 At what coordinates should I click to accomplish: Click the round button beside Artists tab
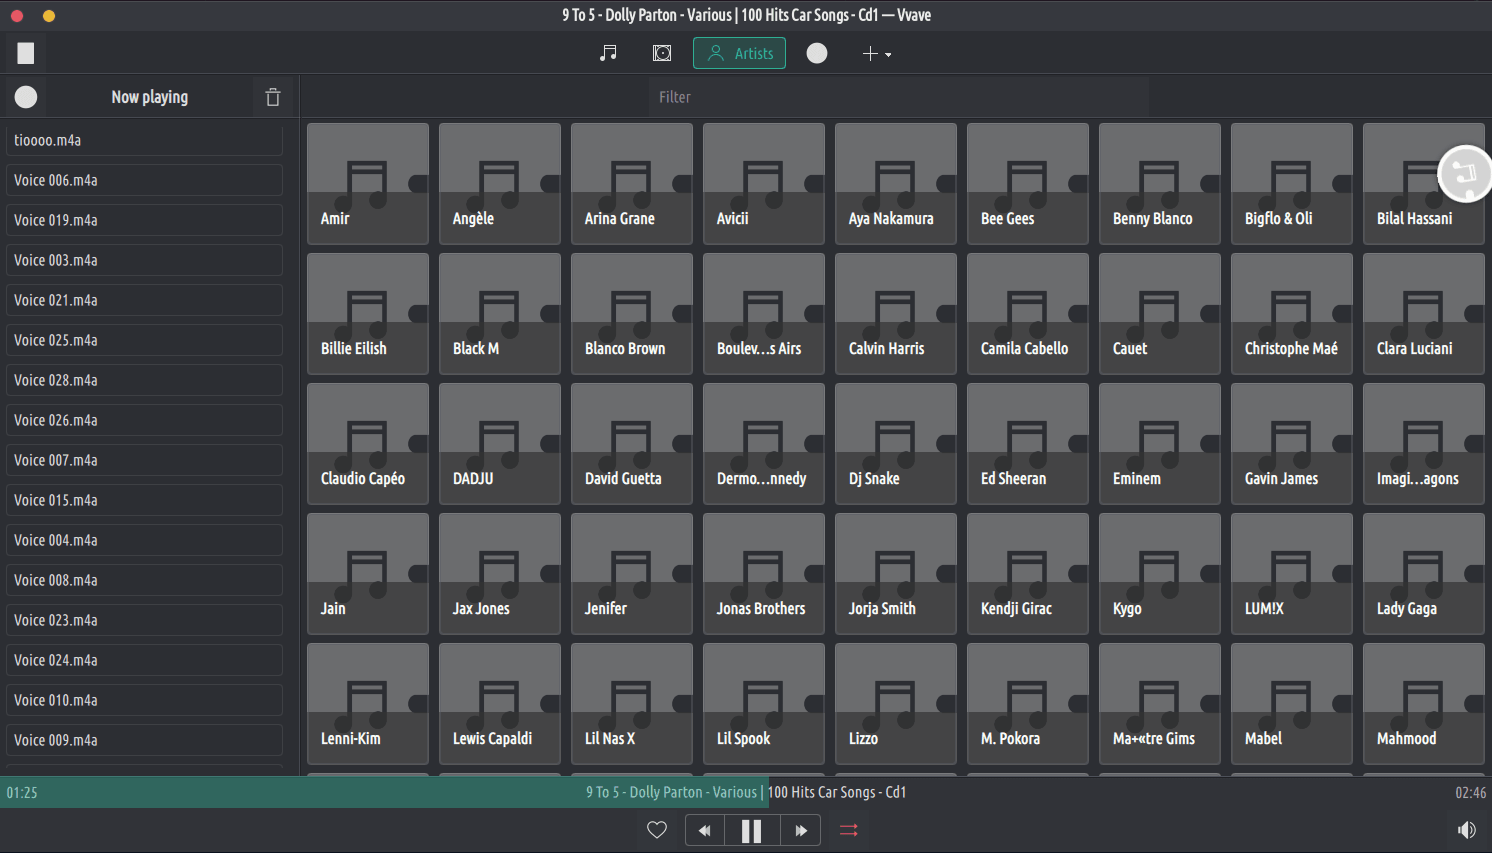pyautogui.click(x=817, y=53)
